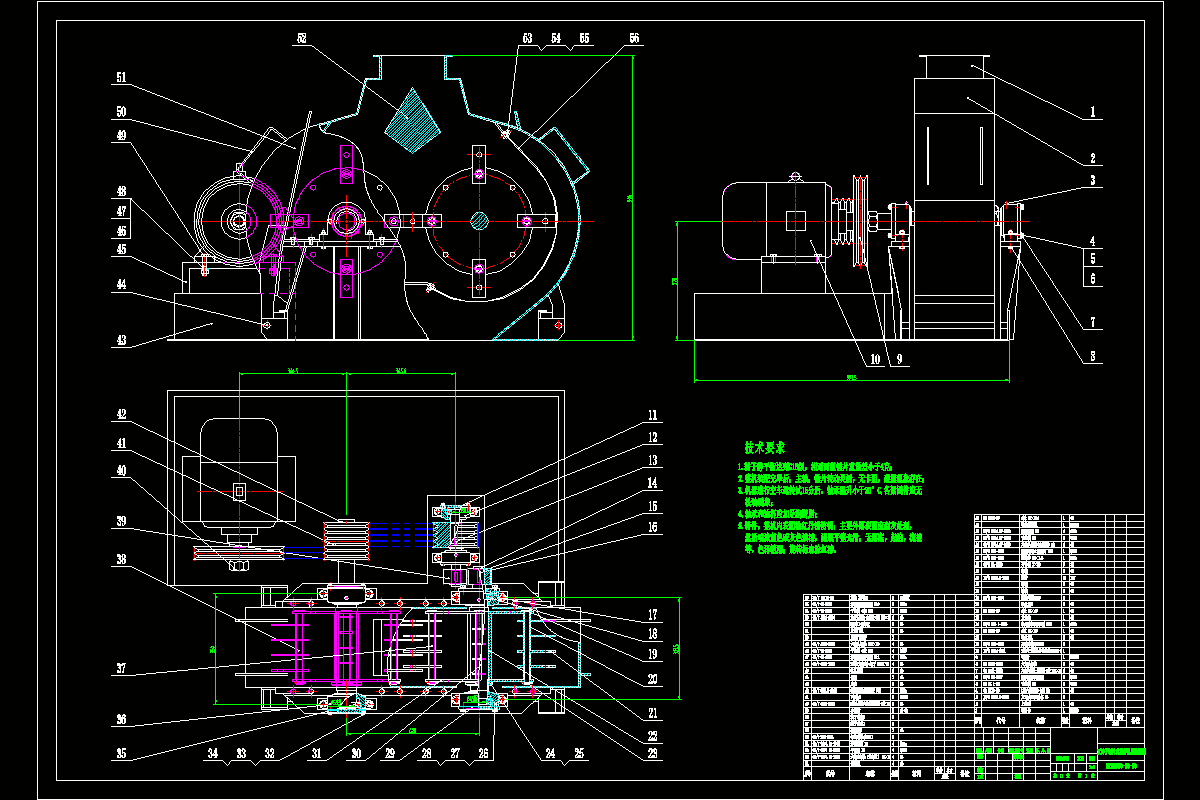Click part callout number 1
1200x800 pixels.
click(x=1094, y=113)
